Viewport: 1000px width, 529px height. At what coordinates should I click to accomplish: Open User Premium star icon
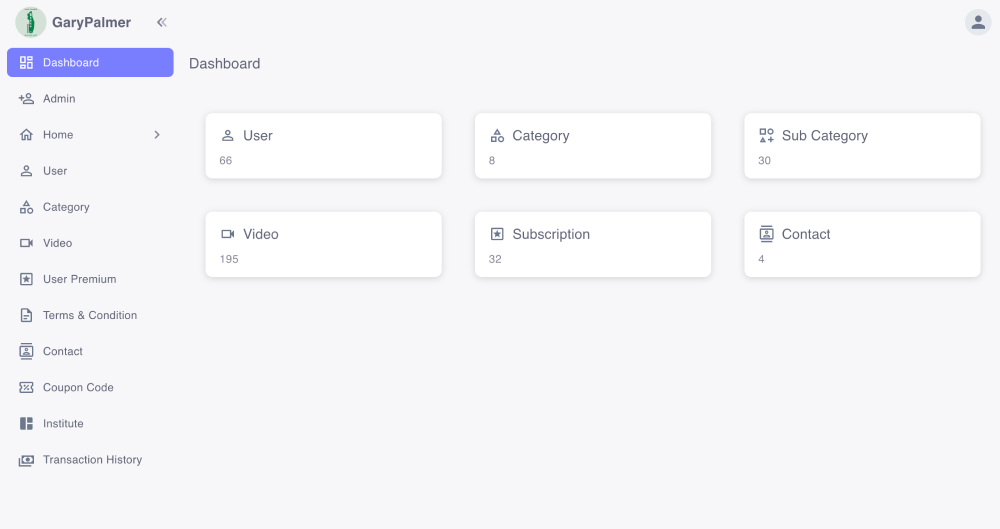pyautogui.click(x=26, y=279)
